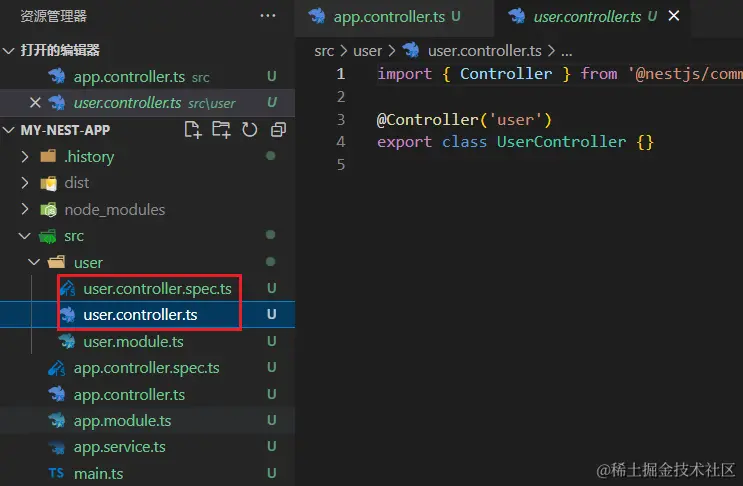Open app.module.ts in the file tree
Viewport: 743px width, 486px height.
click(x=147, y=421)
